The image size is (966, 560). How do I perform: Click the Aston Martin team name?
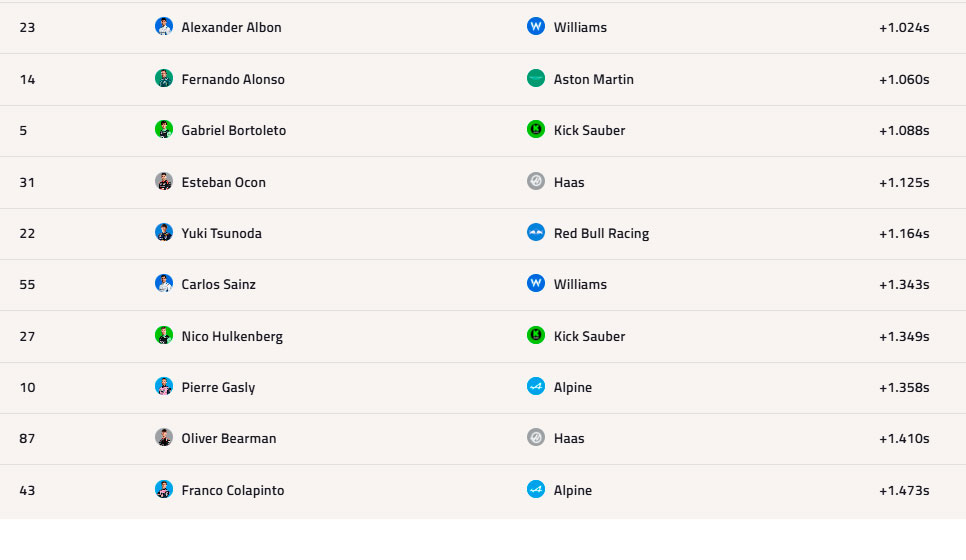[593, 79]
